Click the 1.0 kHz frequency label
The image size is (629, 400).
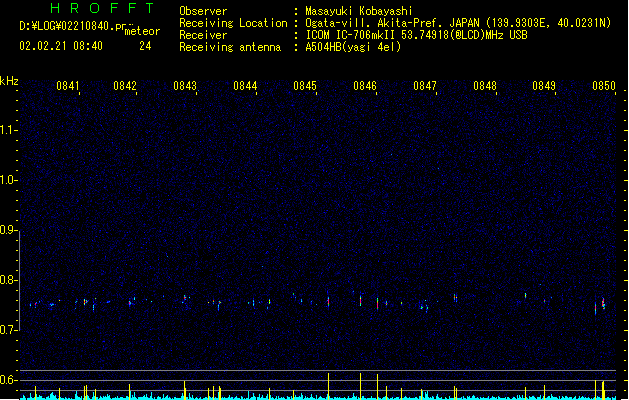[8, 180]
